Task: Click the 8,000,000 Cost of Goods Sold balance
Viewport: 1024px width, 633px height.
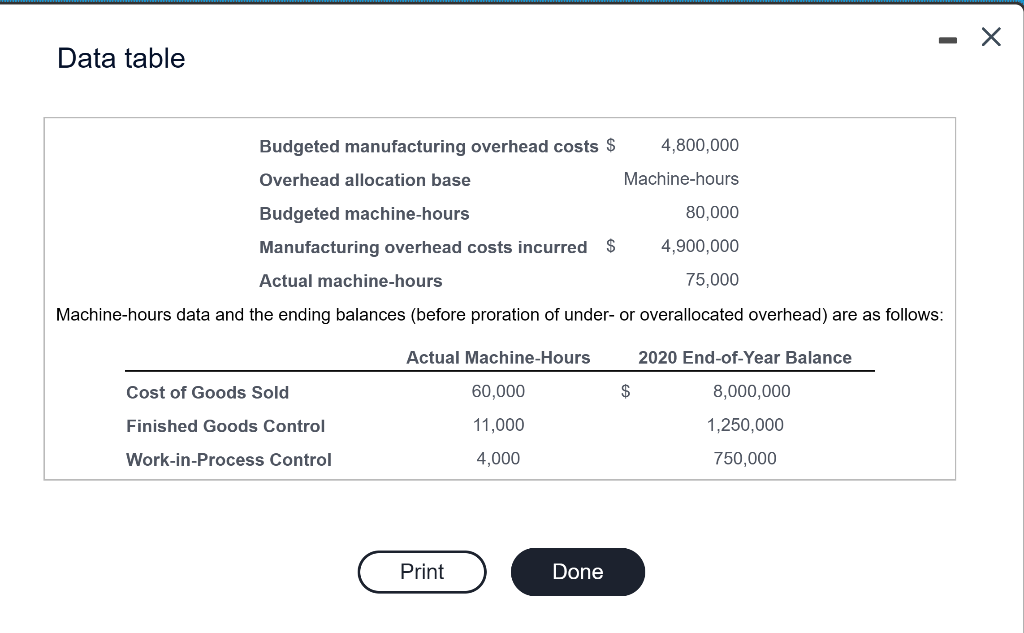Action: tap(751, 391)
